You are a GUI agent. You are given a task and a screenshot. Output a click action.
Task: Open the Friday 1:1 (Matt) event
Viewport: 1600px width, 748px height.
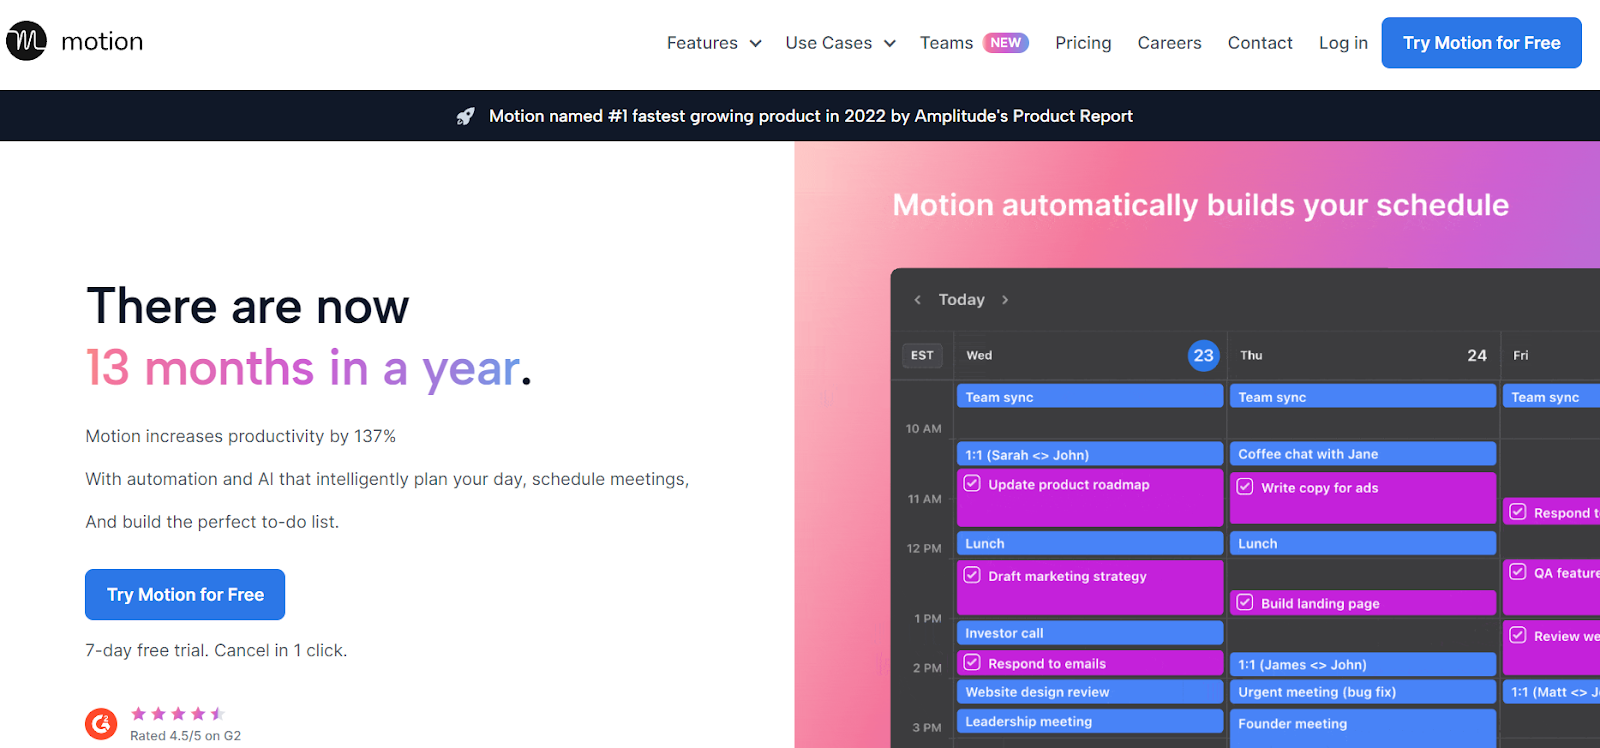click(1551, 692)
